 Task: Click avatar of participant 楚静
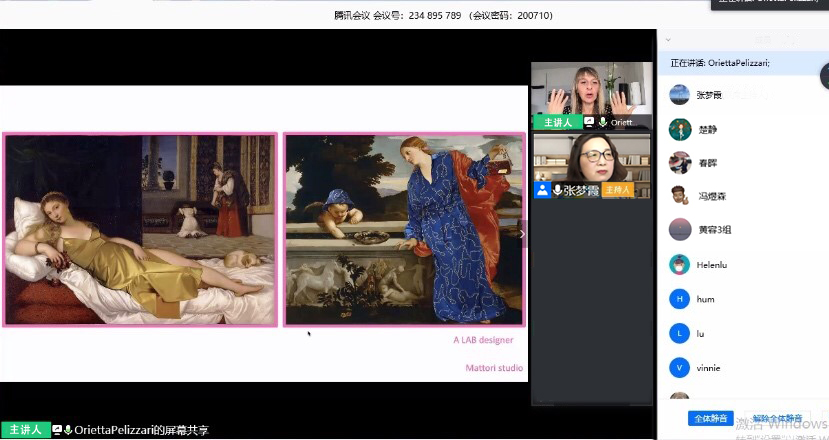click(x=679, y=129)
